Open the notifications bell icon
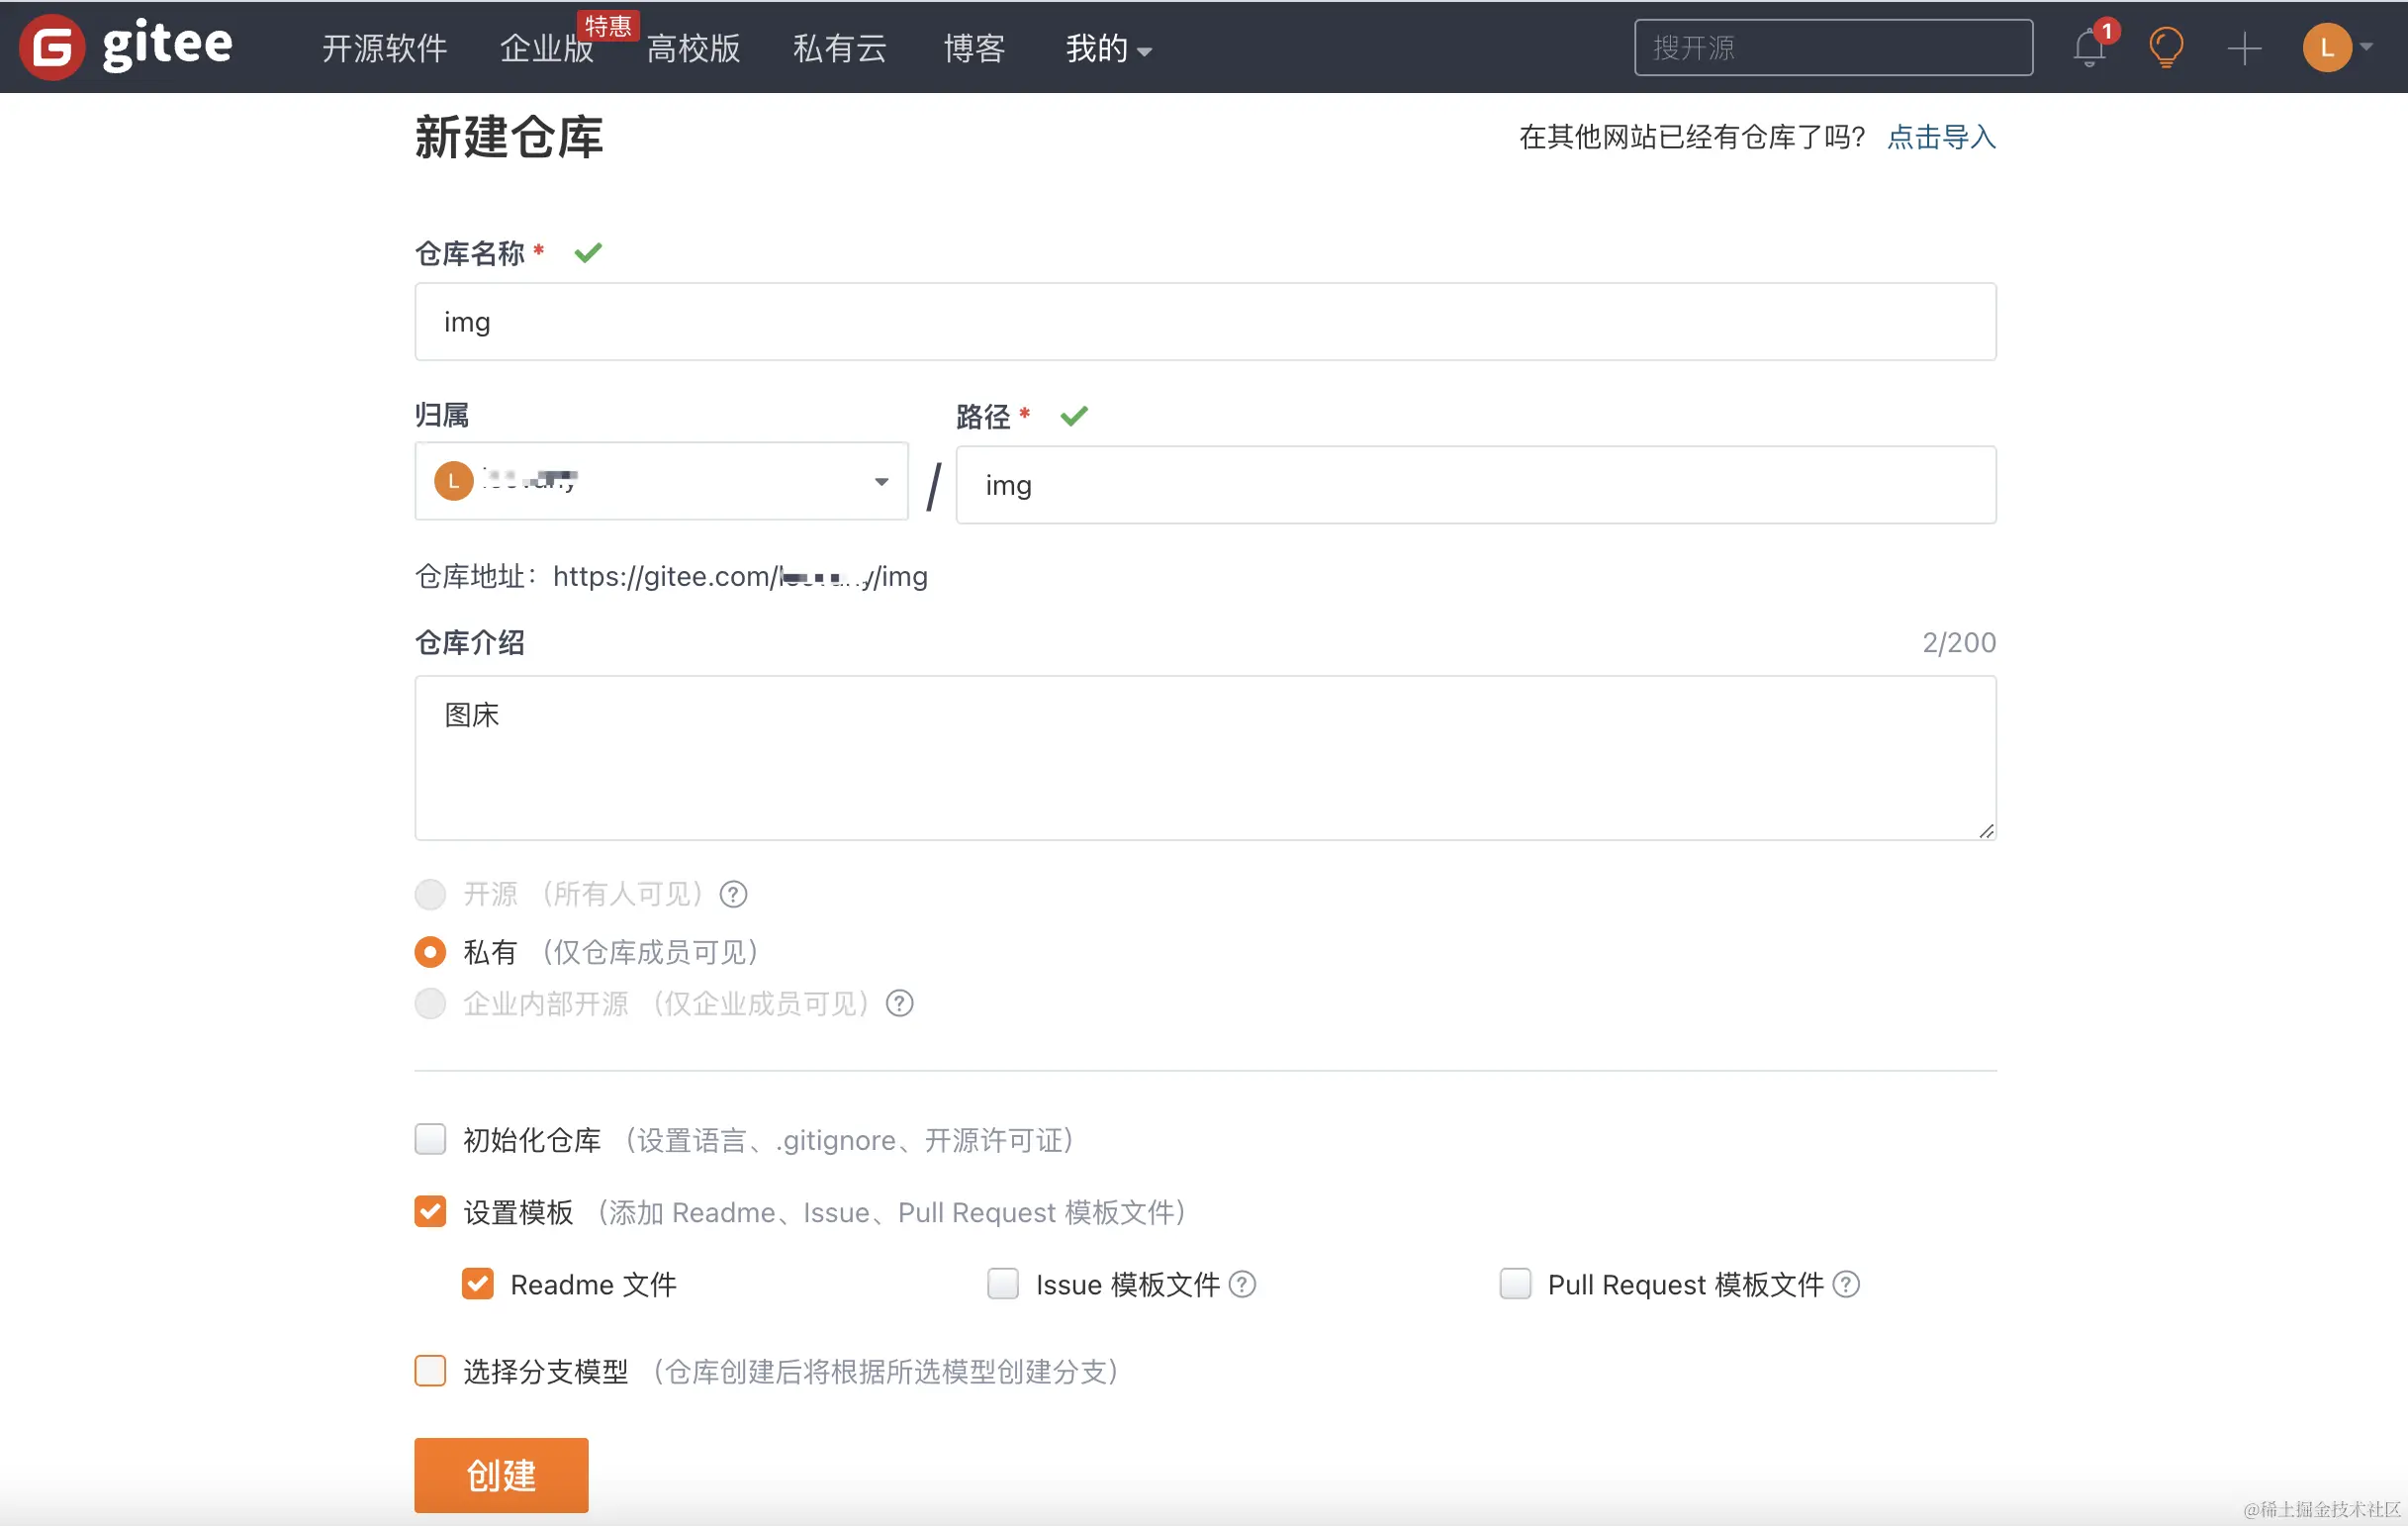This screenshot has width=2408, height=1526. coord(2089,48)
